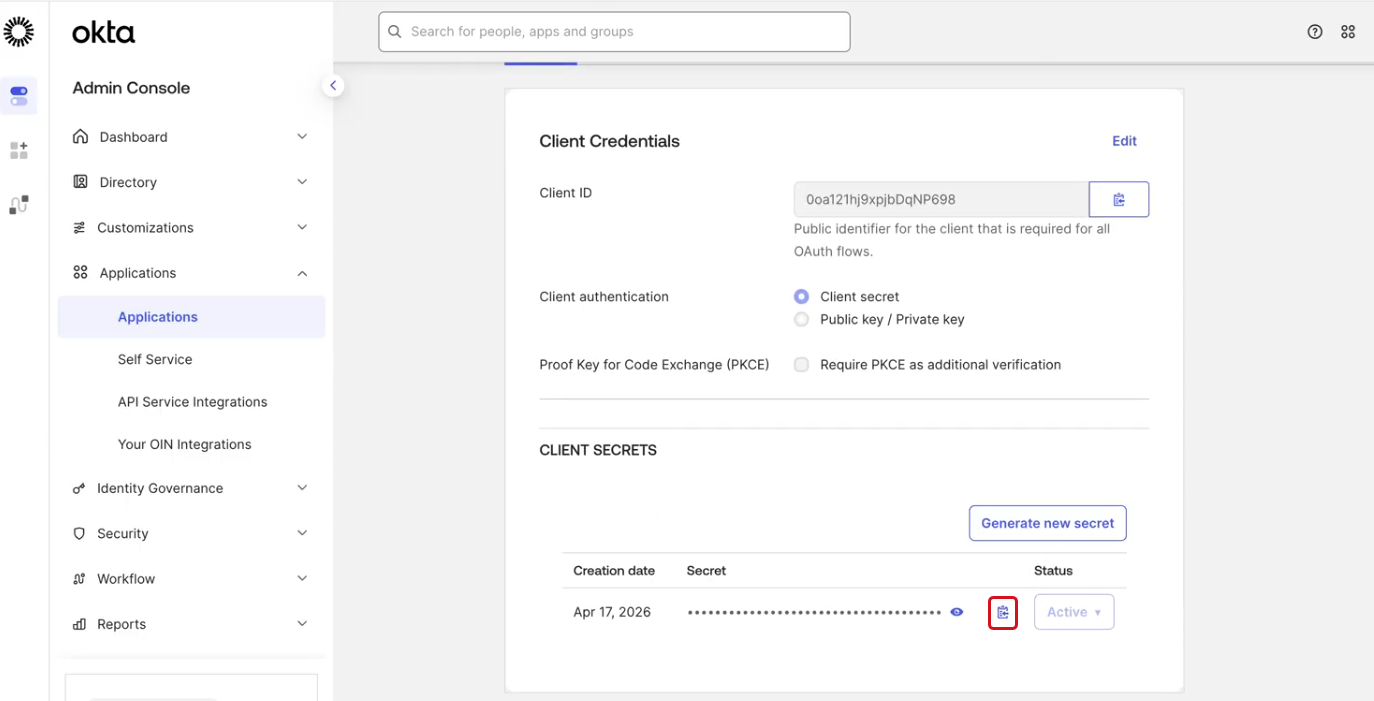
Task: Expand the Reports menu chevron
Action: point(302,624)
